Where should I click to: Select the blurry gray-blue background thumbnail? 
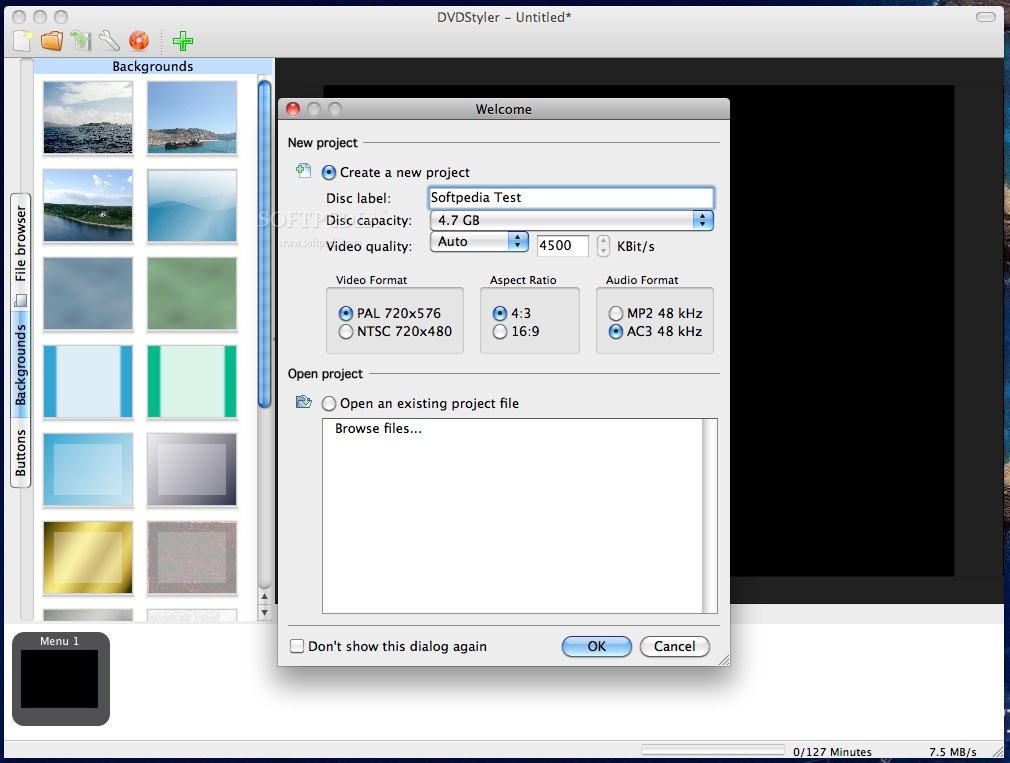88,294
